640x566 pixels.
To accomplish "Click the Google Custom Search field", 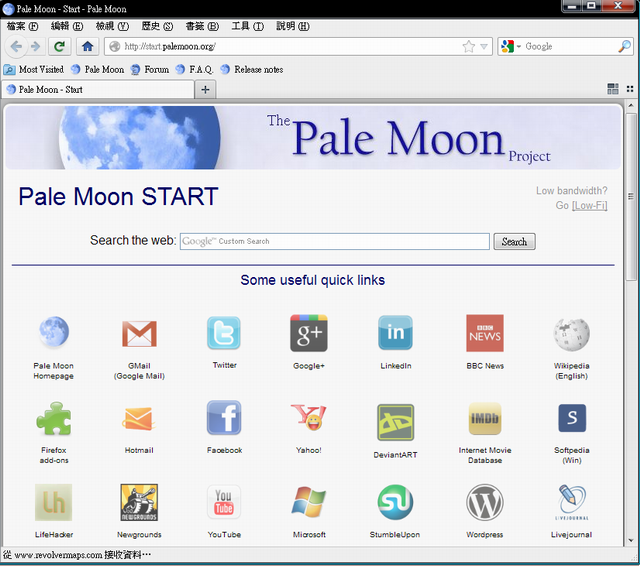I will (334, 241).
